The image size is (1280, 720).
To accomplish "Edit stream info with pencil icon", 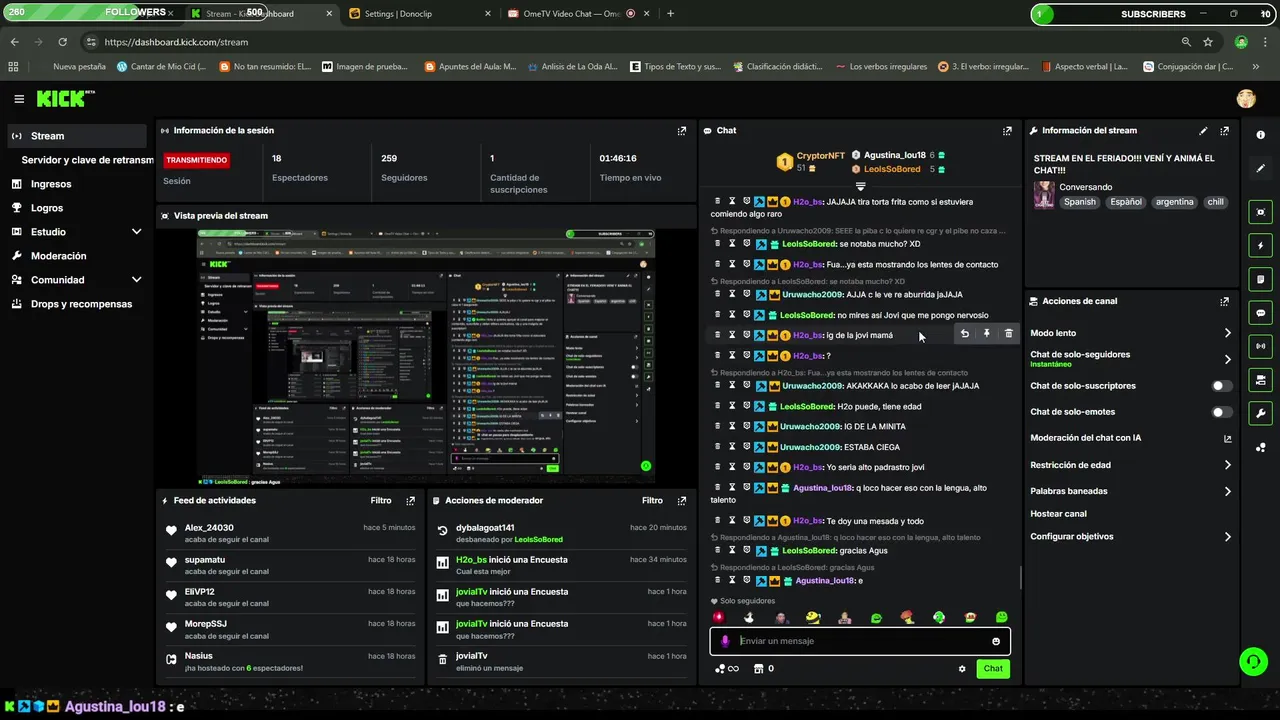I will pos(1203,131).
